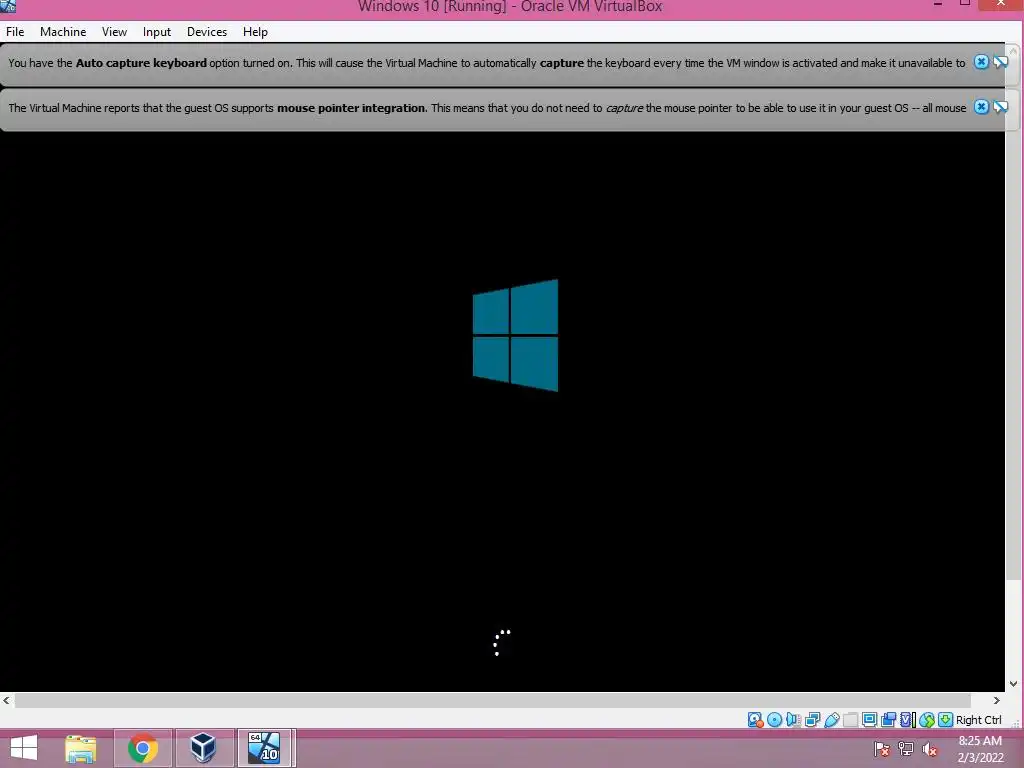Click the display monitor status icon
The width and height of the screenshot is (1024, 768).
coord(869,720)
